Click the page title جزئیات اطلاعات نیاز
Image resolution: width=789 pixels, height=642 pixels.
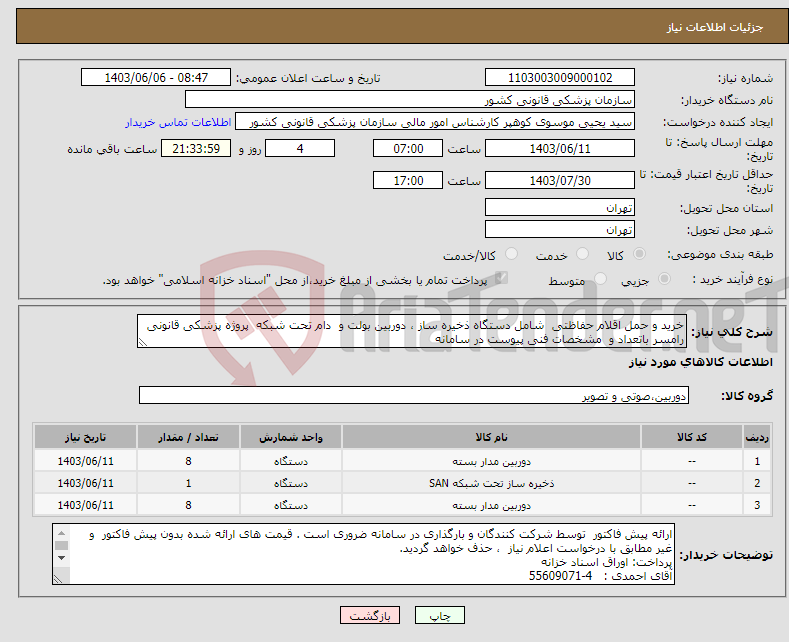(715, 27)
